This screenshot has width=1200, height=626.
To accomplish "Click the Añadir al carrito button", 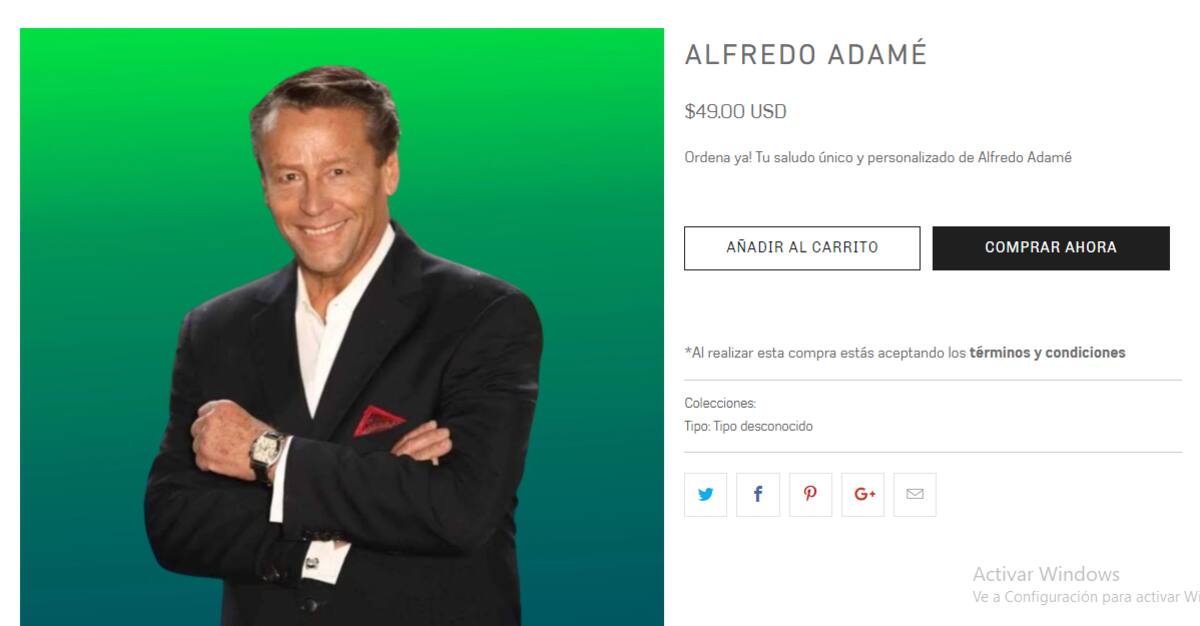I will tap(802, 248).
